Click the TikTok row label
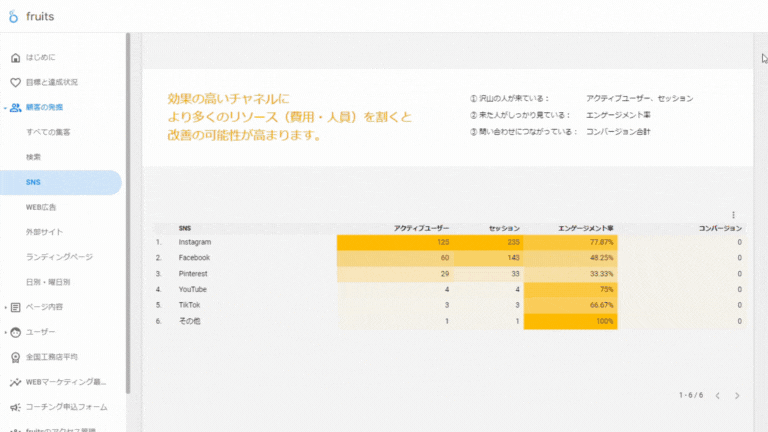The width and height of the screenshot is (768, 432). pos(189,305)
